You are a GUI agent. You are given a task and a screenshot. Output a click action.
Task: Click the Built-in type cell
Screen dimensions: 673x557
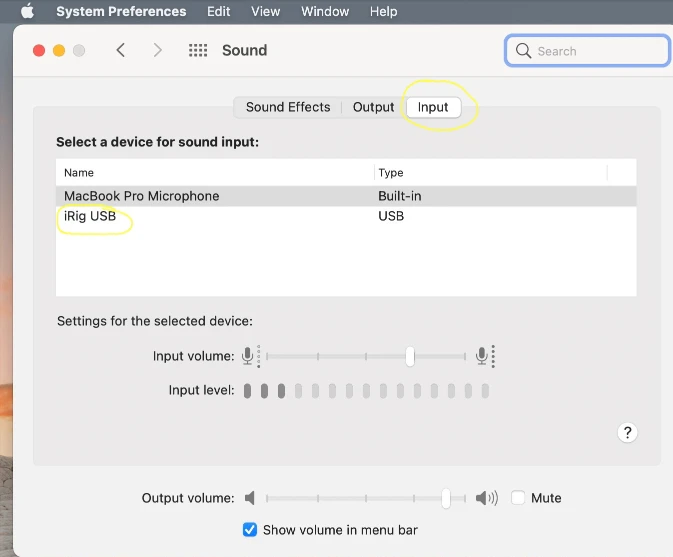point(400,196)
